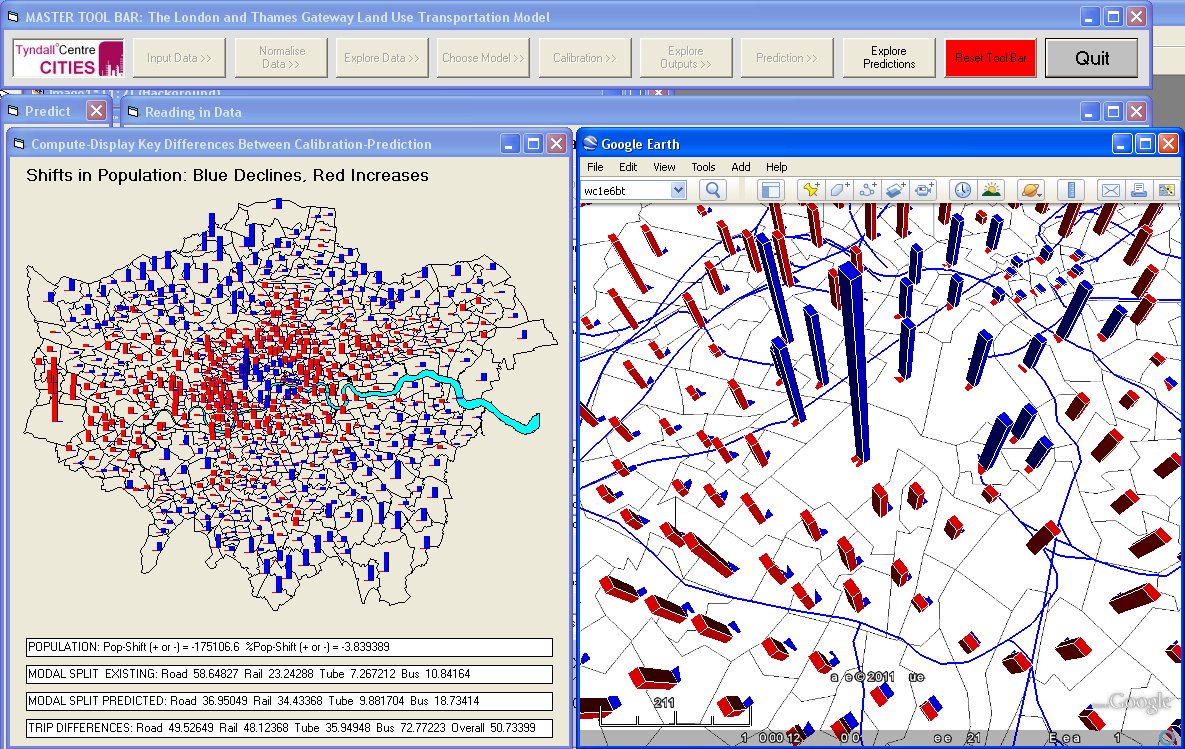Start the Record a Tour tool
The image size is (1185, 749).
click(x=923, y=190)
